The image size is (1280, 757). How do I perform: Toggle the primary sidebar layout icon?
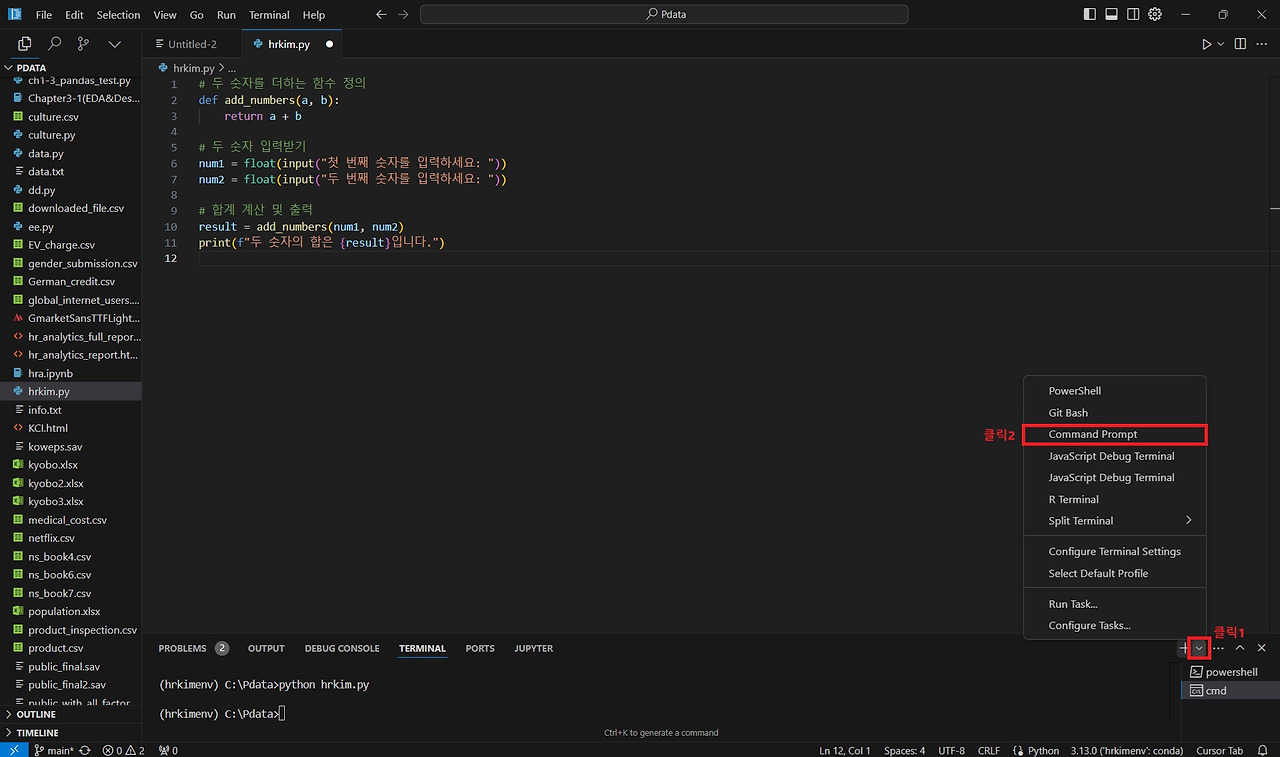[1090, 15]
